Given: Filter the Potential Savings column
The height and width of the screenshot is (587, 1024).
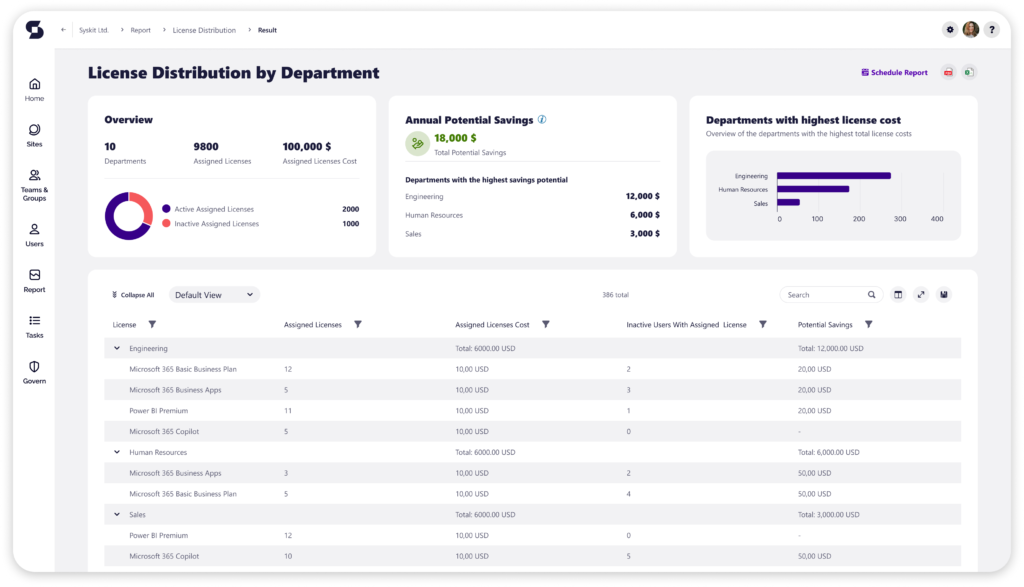Looking at the screenshot, I should pyautogui.click(x=868, y=325).
